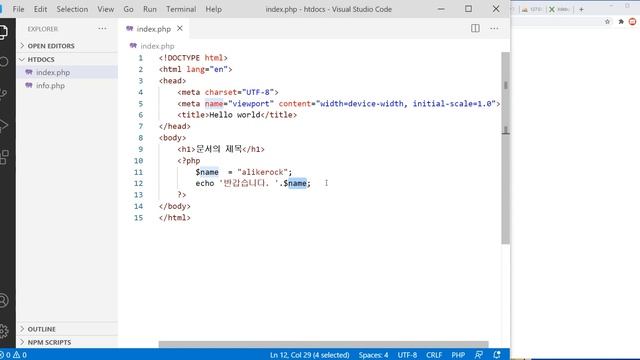640x360 pixels.
Task: Click the vertical editor scrollbar
Action: click(505, 148)
